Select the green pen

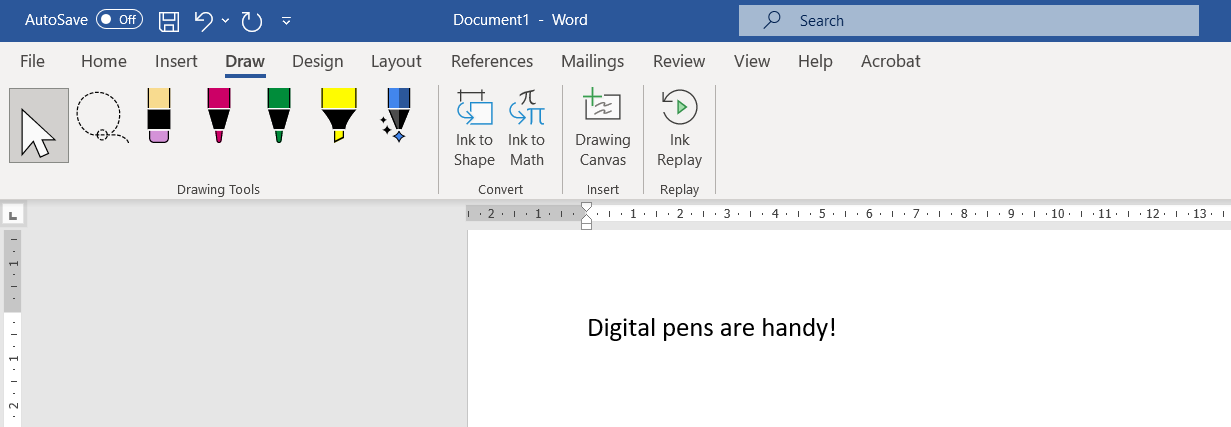point(279,115)
